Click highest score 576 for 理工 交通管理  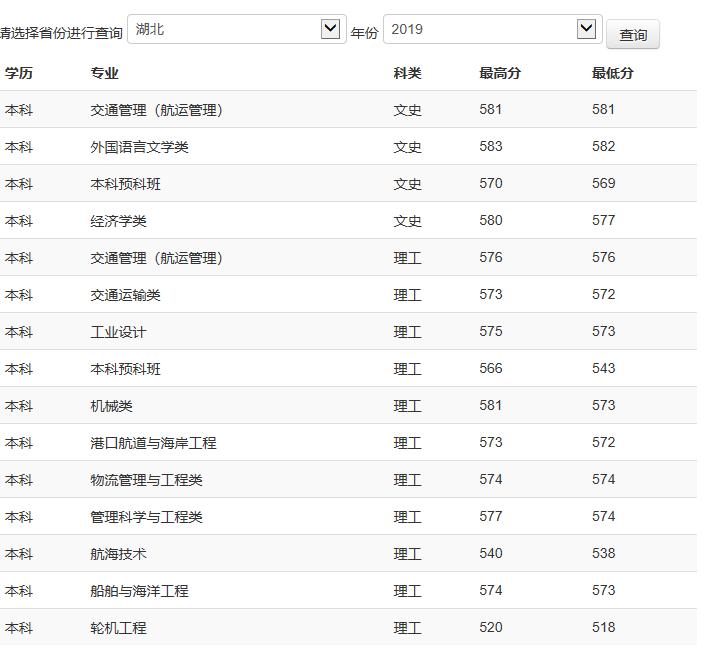[491, 257]
